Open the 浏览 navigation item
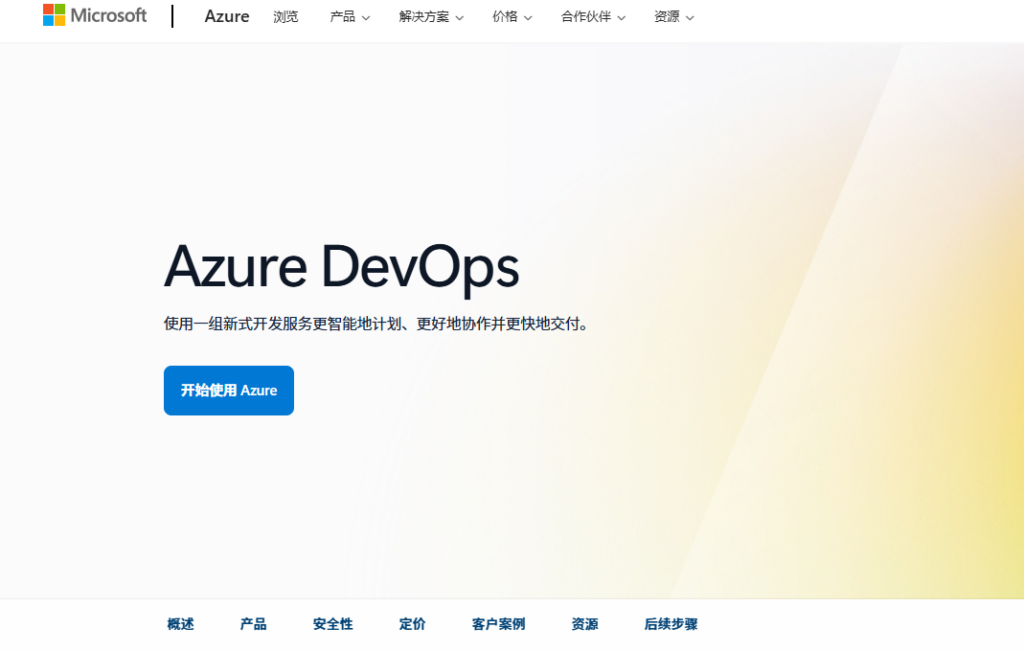Viewport: 1024px width, 650px height. (x=285, y=17)
